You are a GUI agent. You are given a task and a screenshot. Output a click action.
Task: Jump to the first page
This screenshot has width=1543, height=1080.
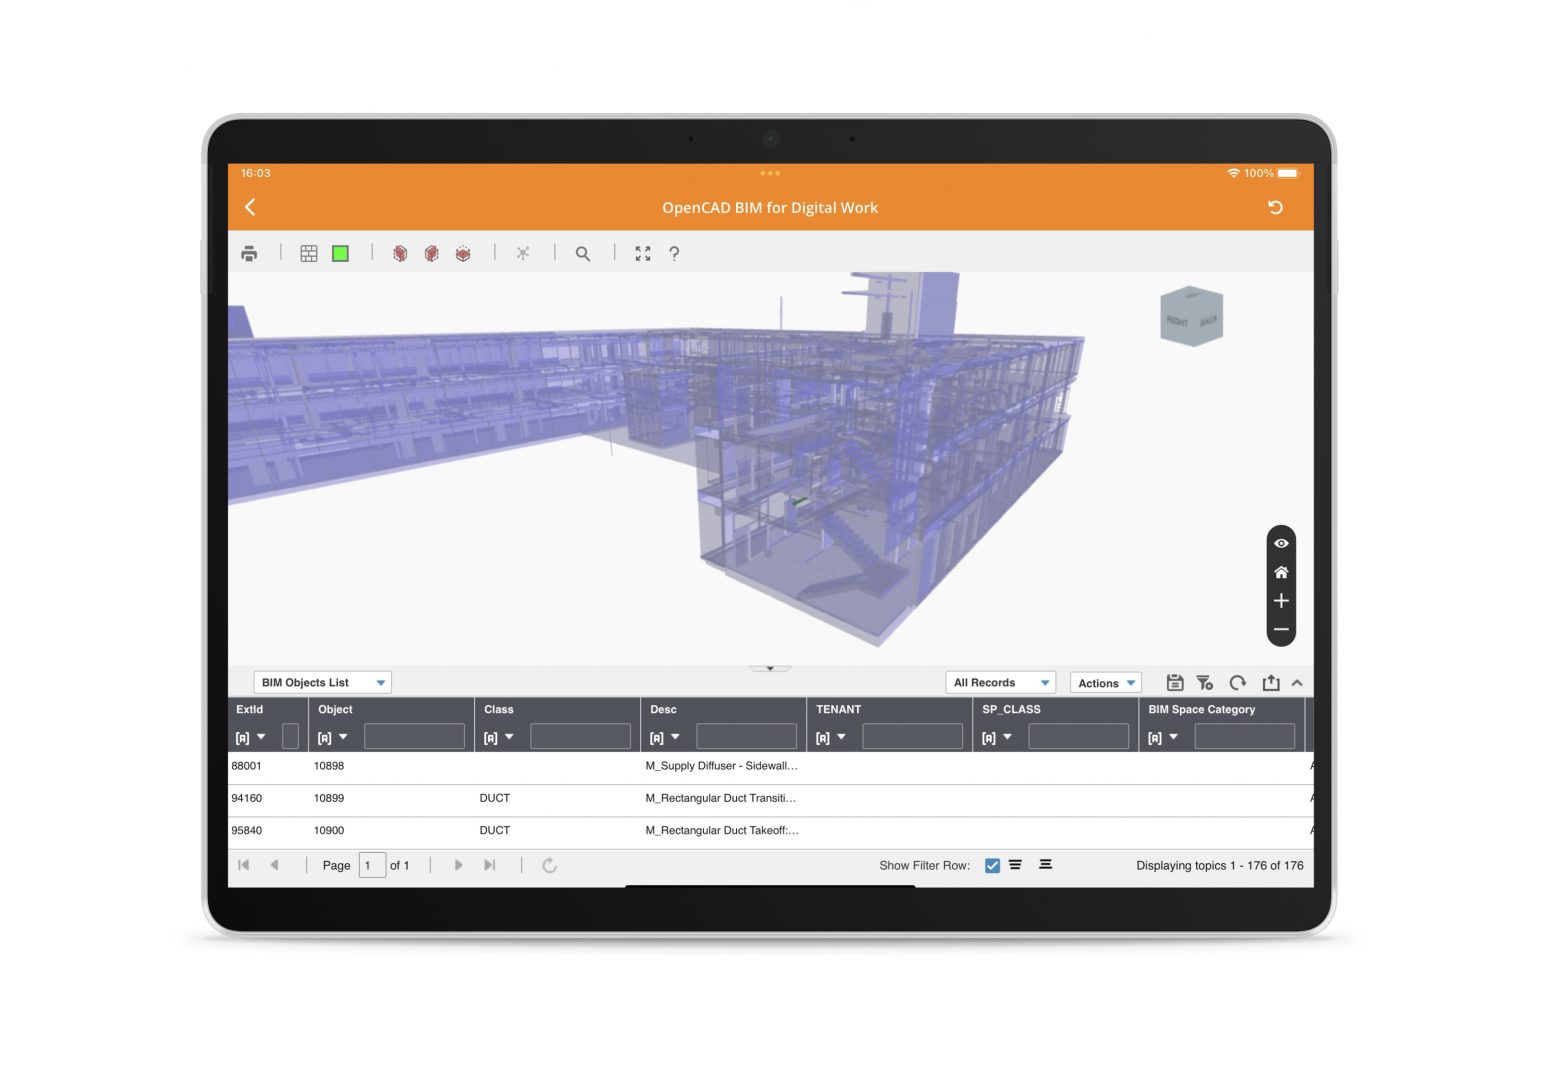click(x=243, y=865)
